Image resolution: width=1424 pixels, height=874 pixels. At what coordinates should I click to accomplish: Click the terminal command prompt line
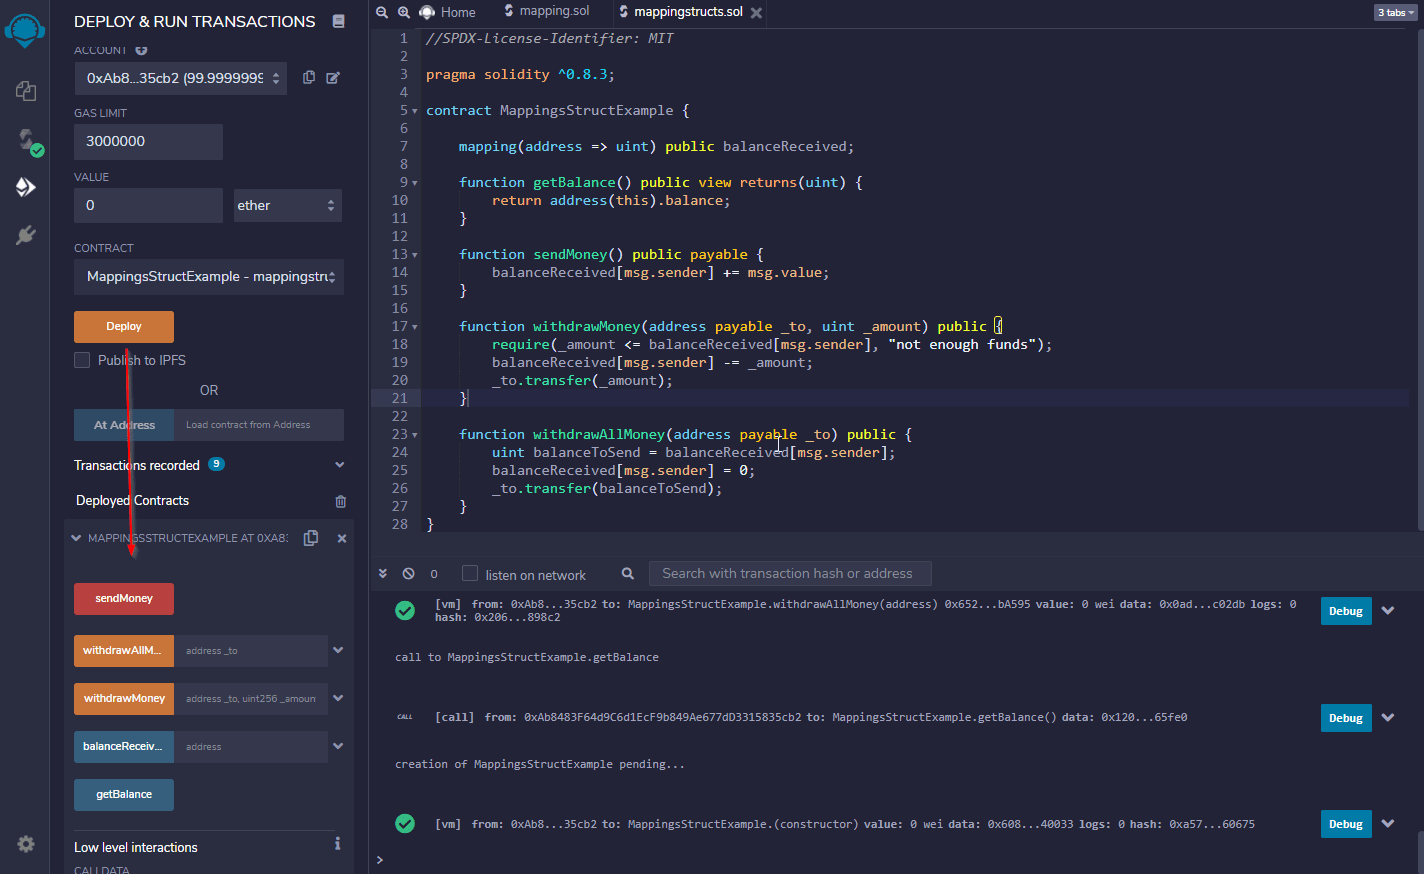tap(896, 860)
